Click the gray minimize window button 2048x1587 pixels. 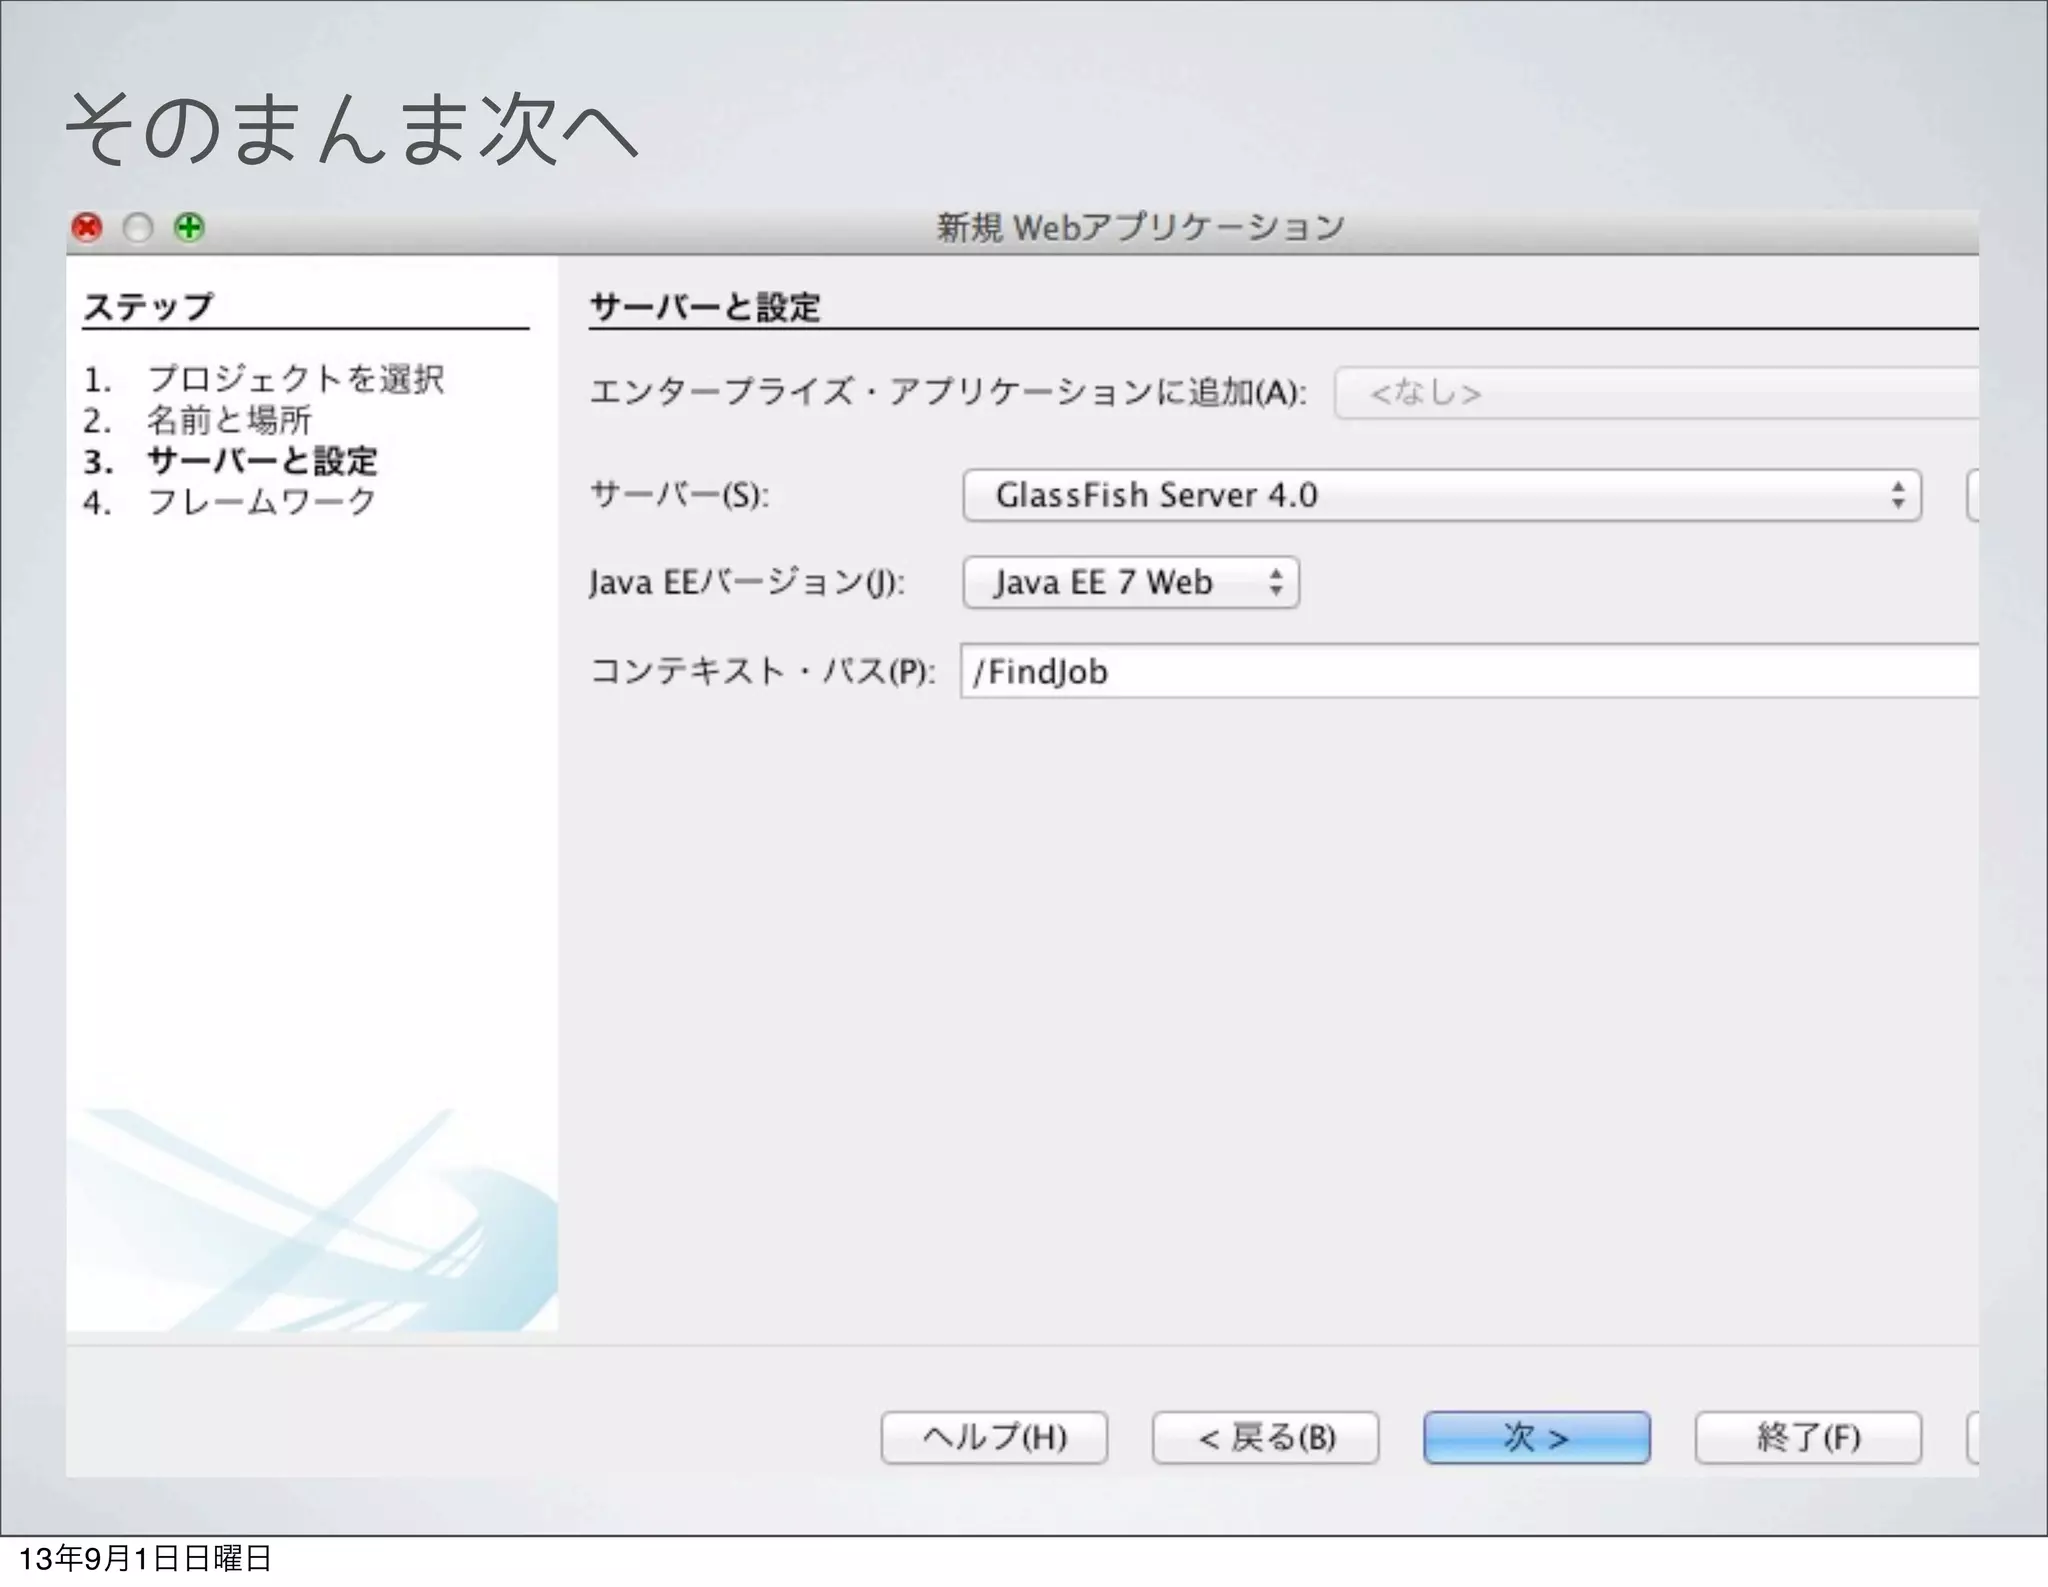tap(138, 228)
